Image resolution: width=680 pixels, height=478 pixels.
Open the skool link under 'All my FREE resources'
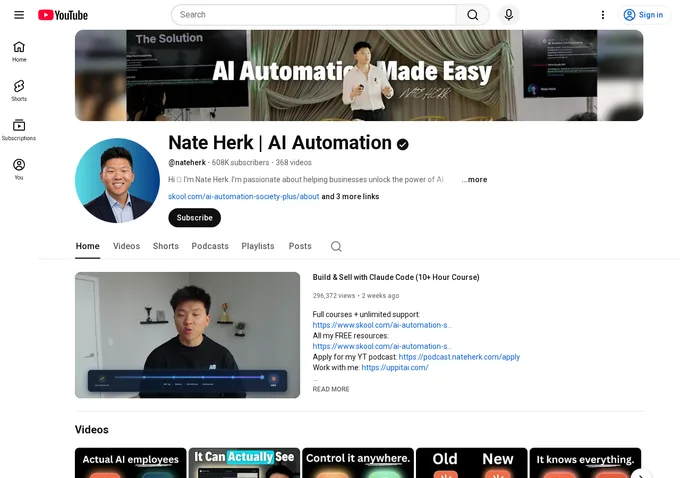tap(382, 346)
